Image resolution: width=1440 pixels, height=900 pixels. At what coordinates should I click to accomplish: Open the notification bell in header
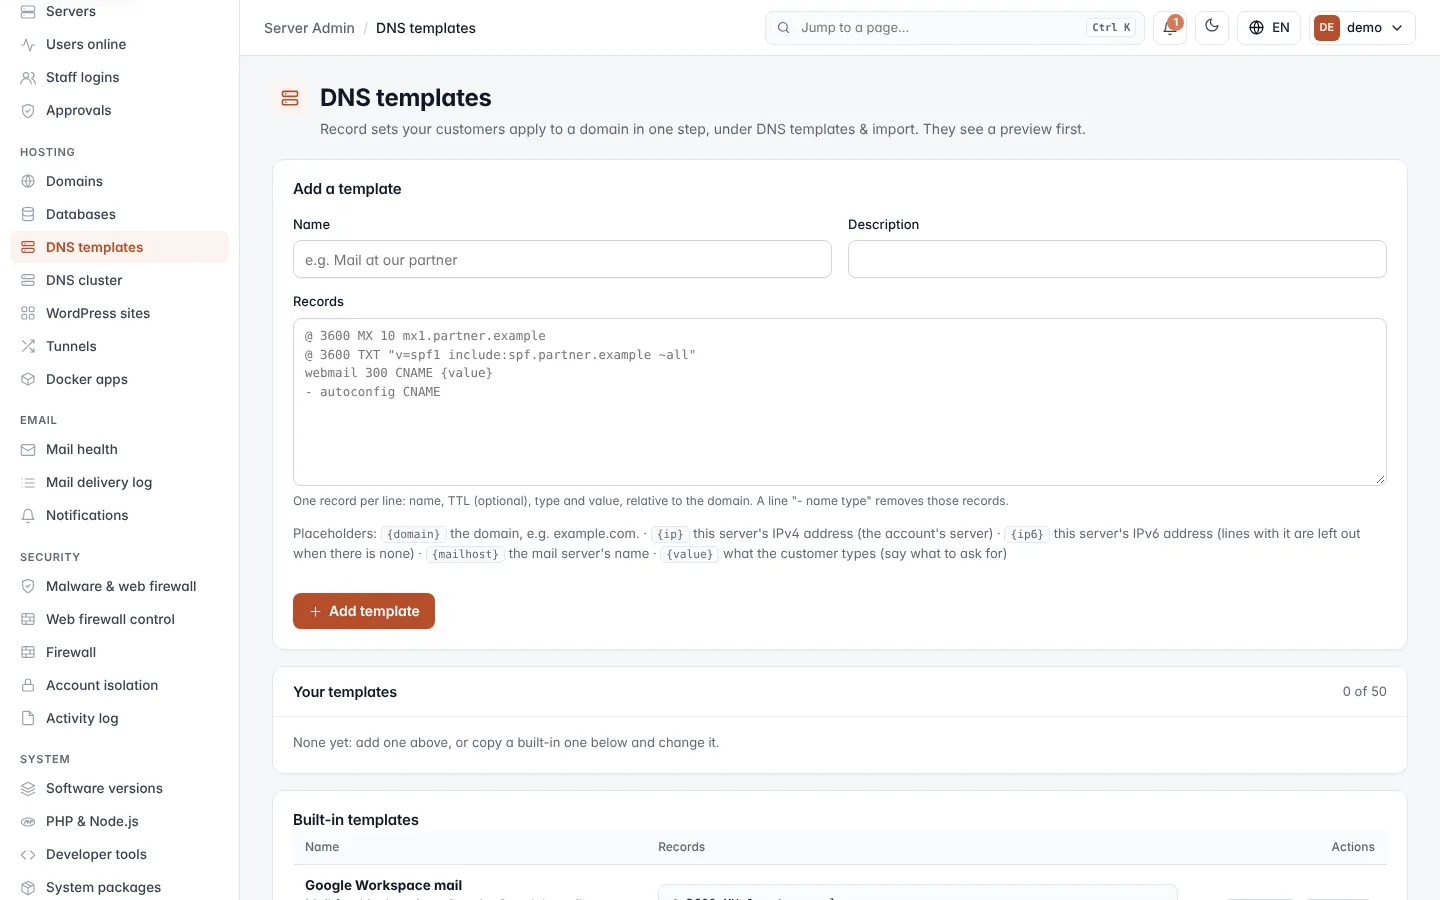pos(1170,28)
